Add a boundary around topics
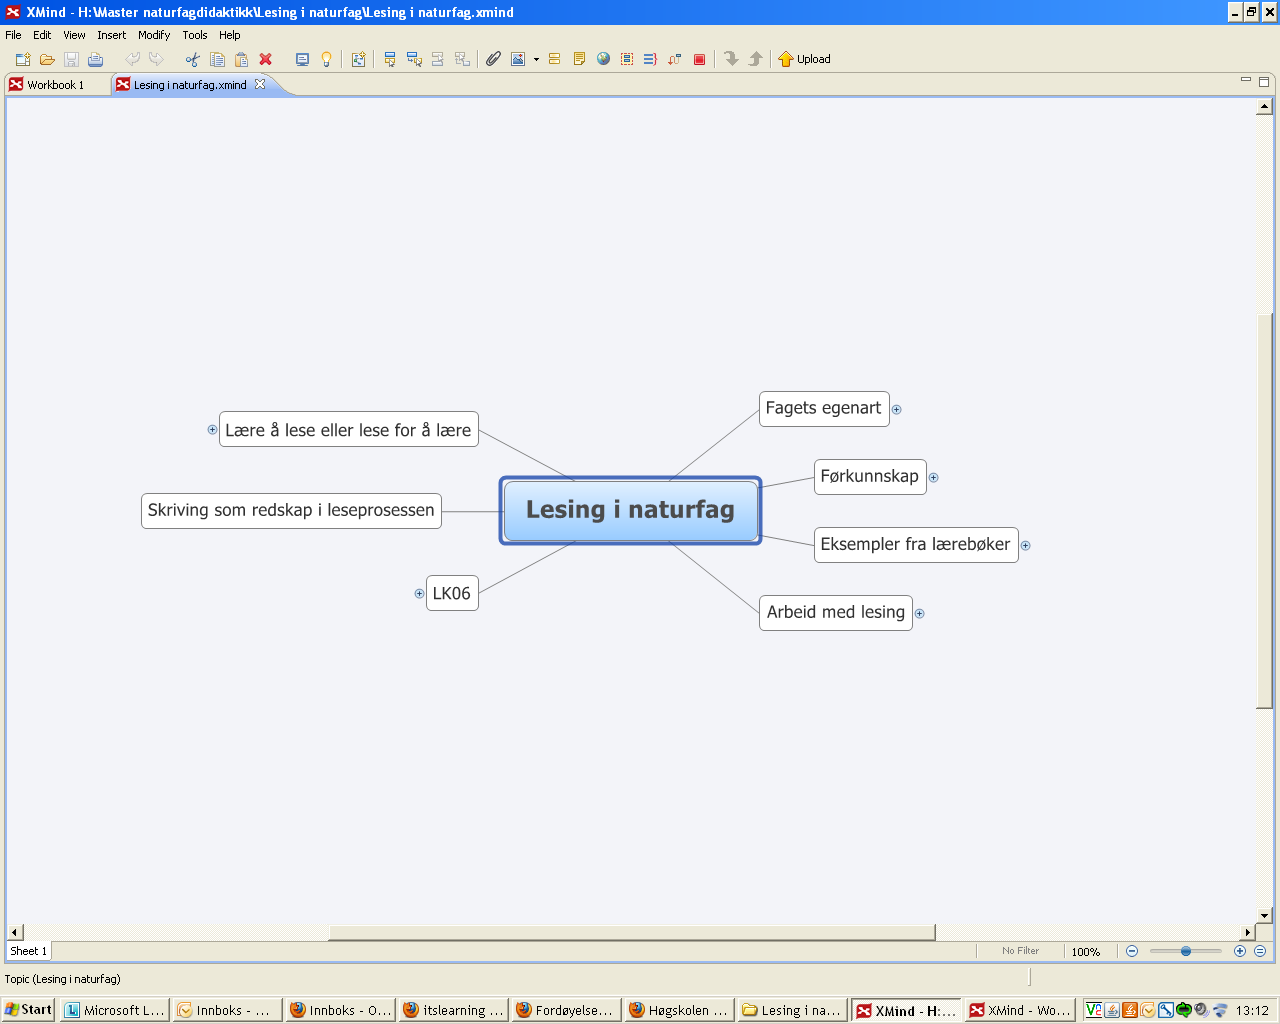This screenshot has width=1280, height=1024. (627, 59)
